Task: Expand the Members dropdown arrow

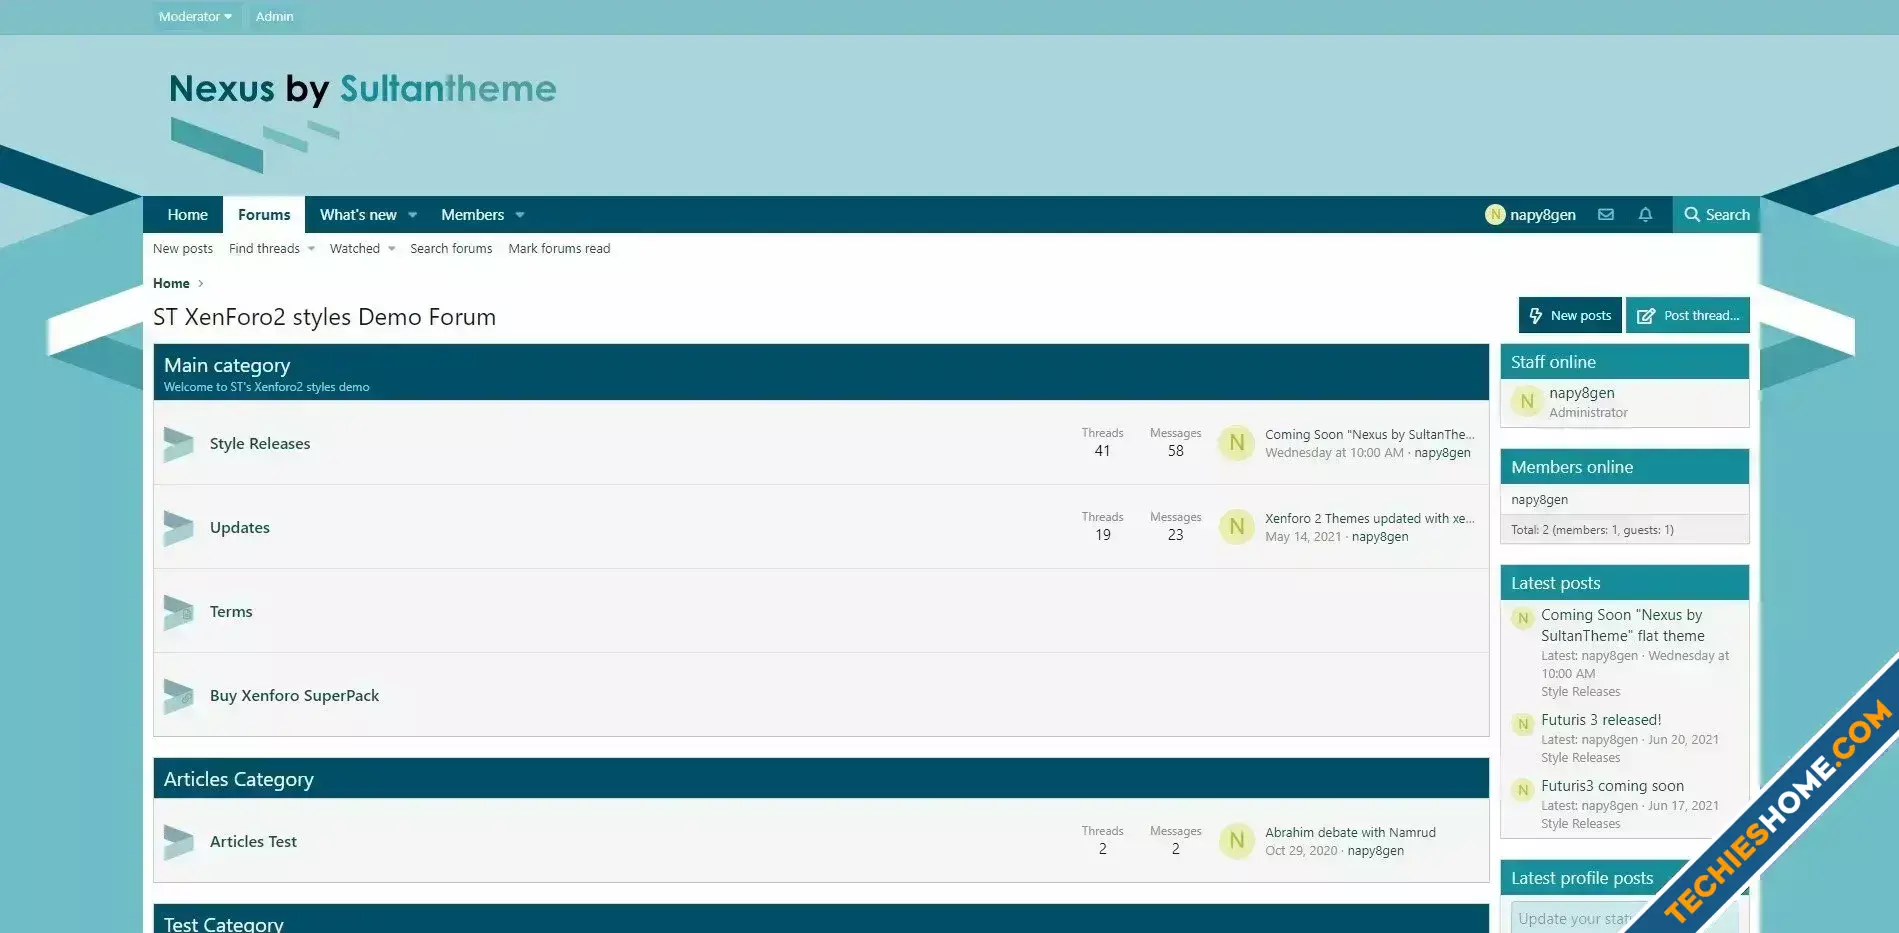Action: coord(520,215)
